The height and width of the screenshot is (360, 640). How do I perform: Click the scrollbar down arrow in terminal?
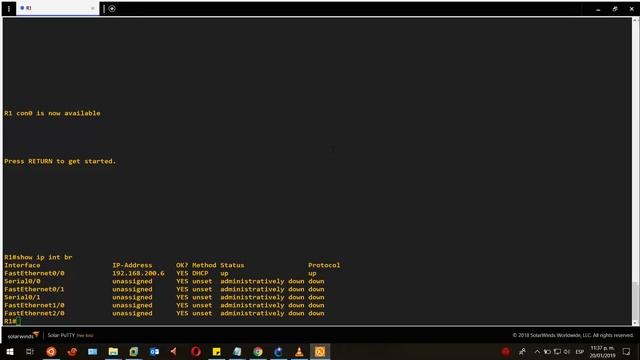point(636,322)
